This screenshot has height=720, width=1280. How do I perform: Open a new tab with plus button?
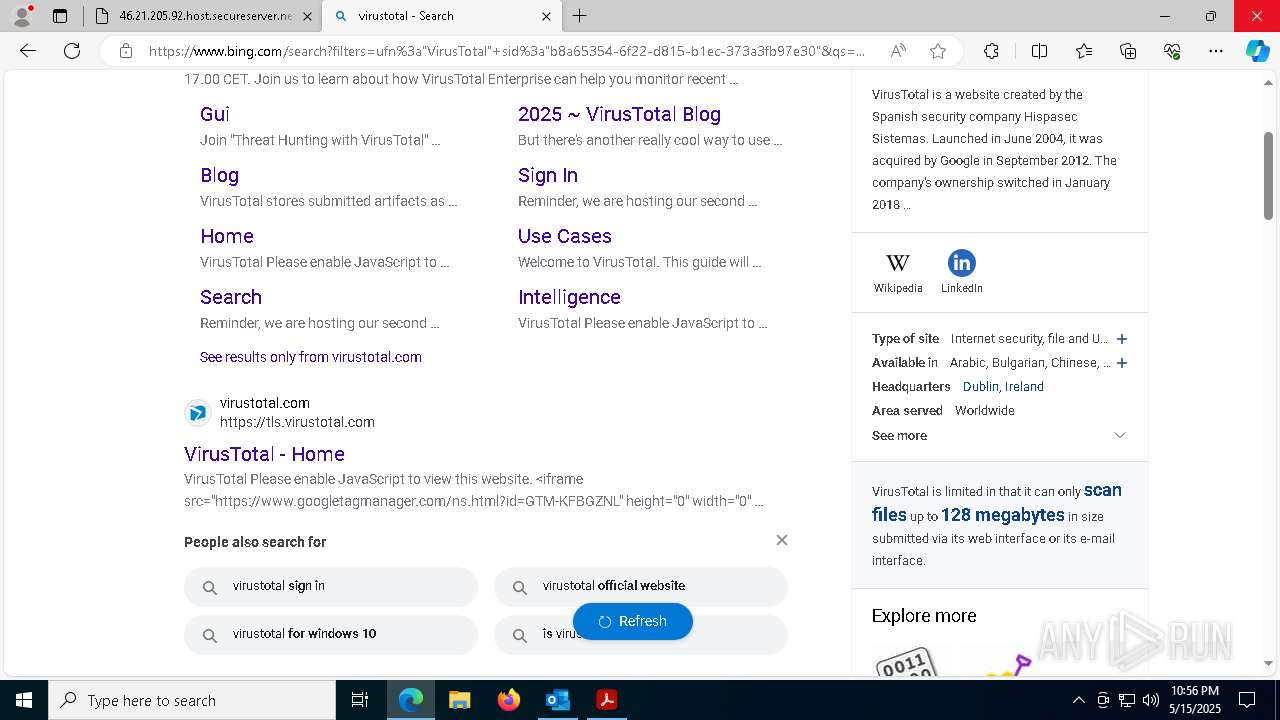tap(580, 16)
